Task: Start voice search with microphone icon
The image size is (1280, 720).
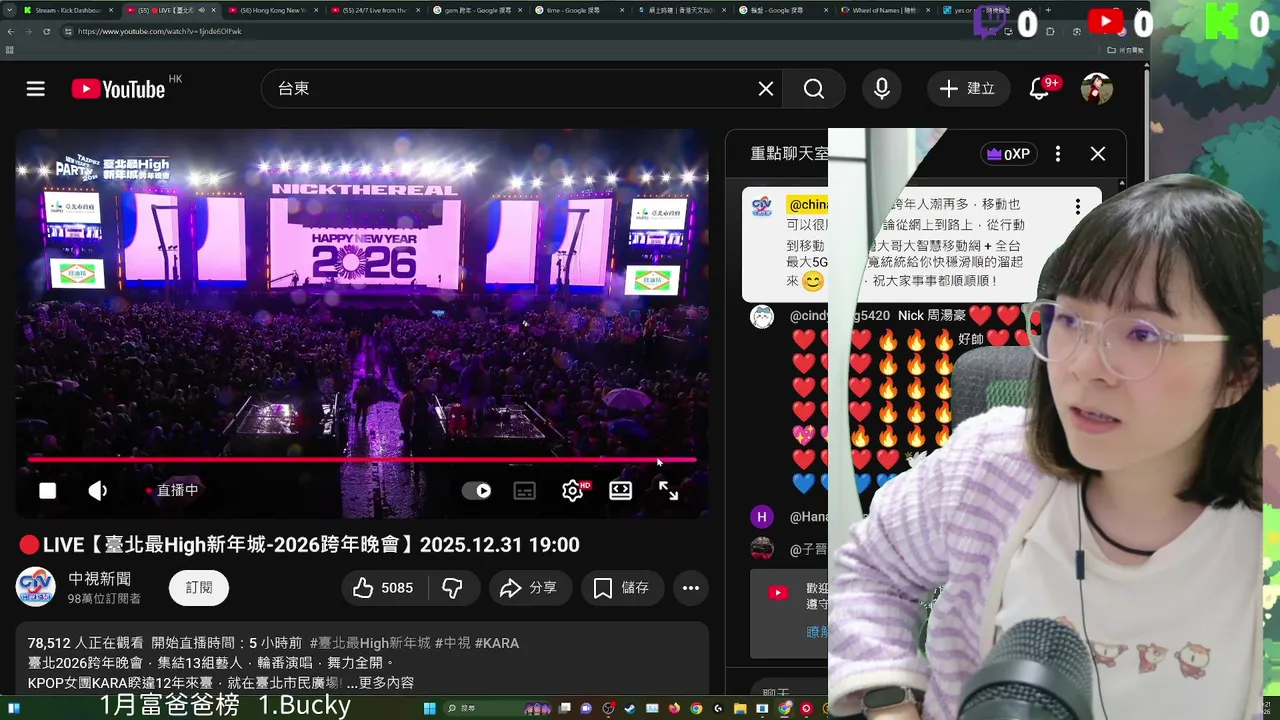Action: click(x=881, y=89)
